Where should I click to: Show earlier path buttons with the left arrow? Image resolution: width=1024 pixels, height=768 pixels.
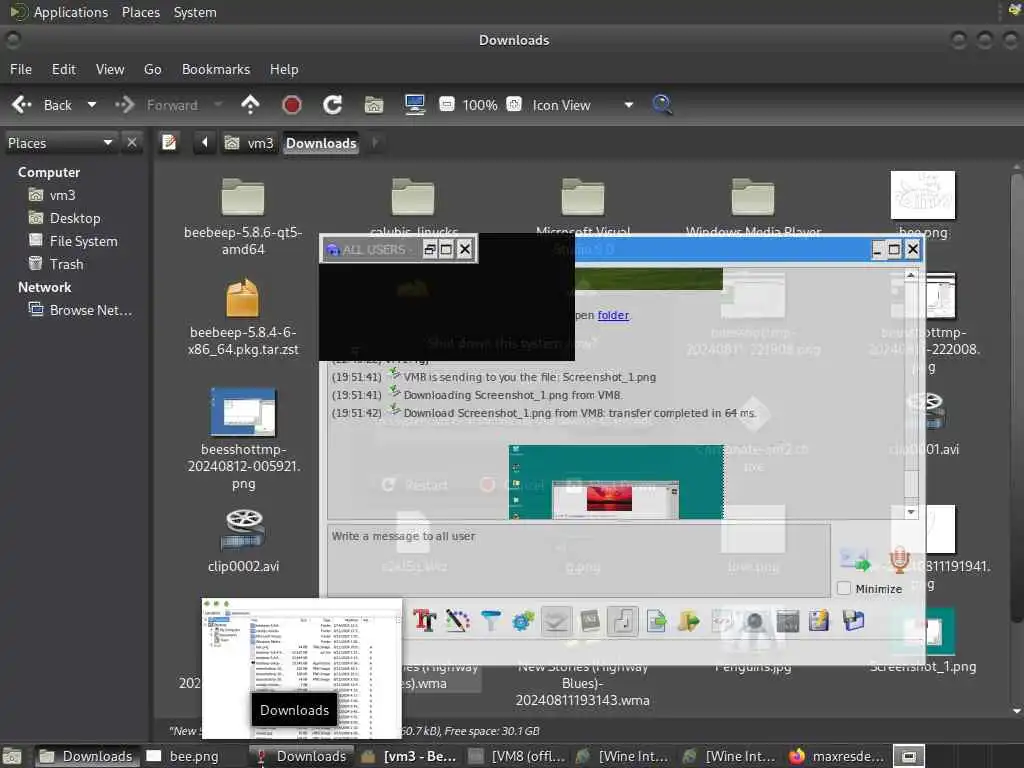point(204,142)
